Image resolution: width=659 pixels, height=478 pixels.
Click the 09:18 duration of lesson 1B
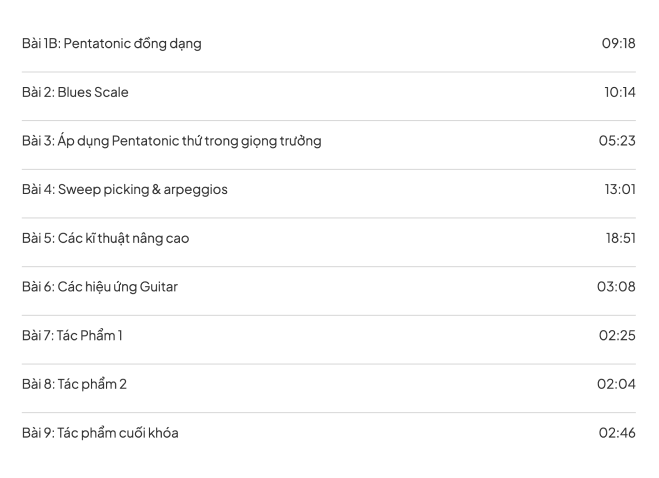618,44
